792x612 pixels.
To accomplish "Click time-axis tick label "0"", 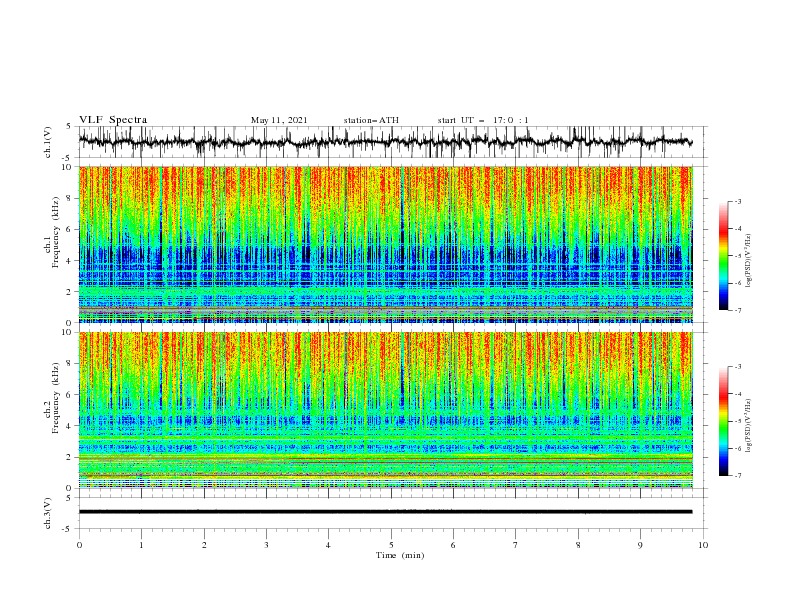I will (x=79, y=545).
